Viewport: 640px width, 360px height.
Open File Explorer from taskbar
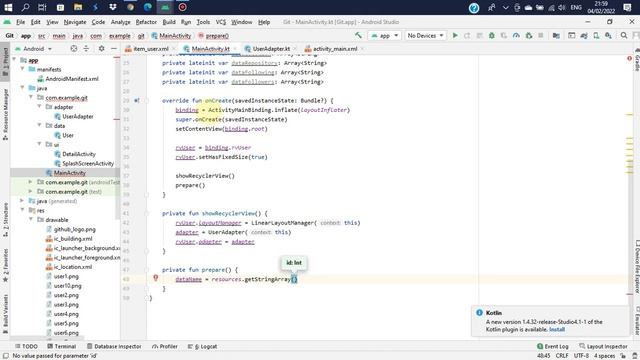(78, 7)
